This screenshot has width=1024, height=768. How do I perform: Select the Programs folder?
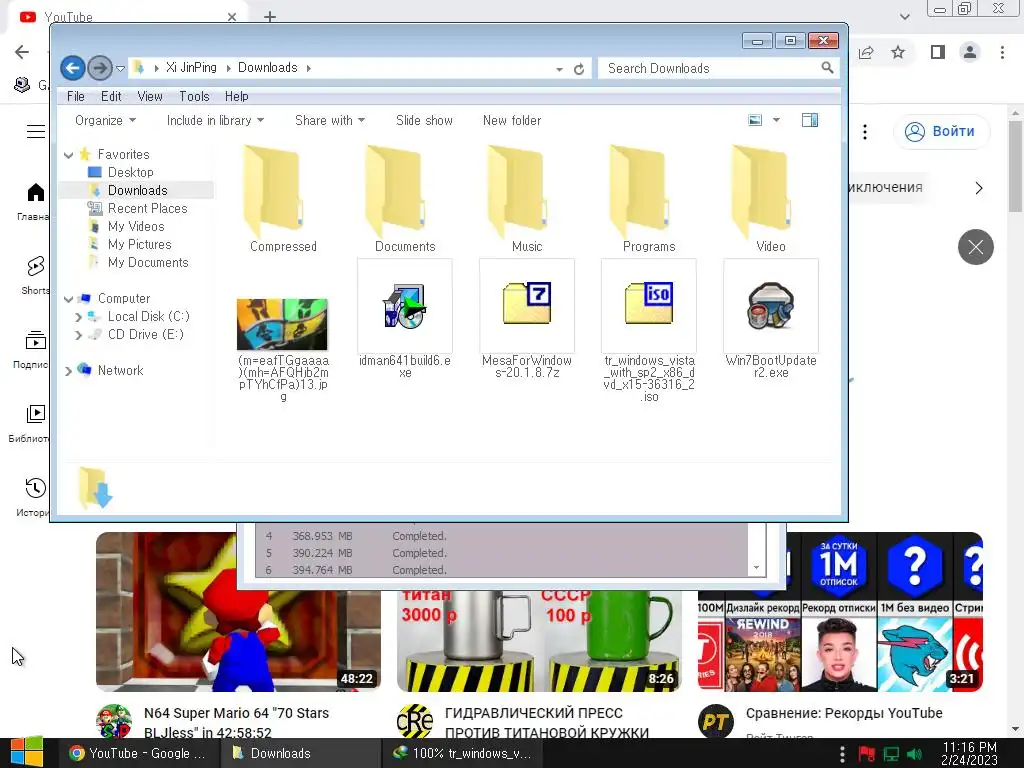tap(648, 198)
